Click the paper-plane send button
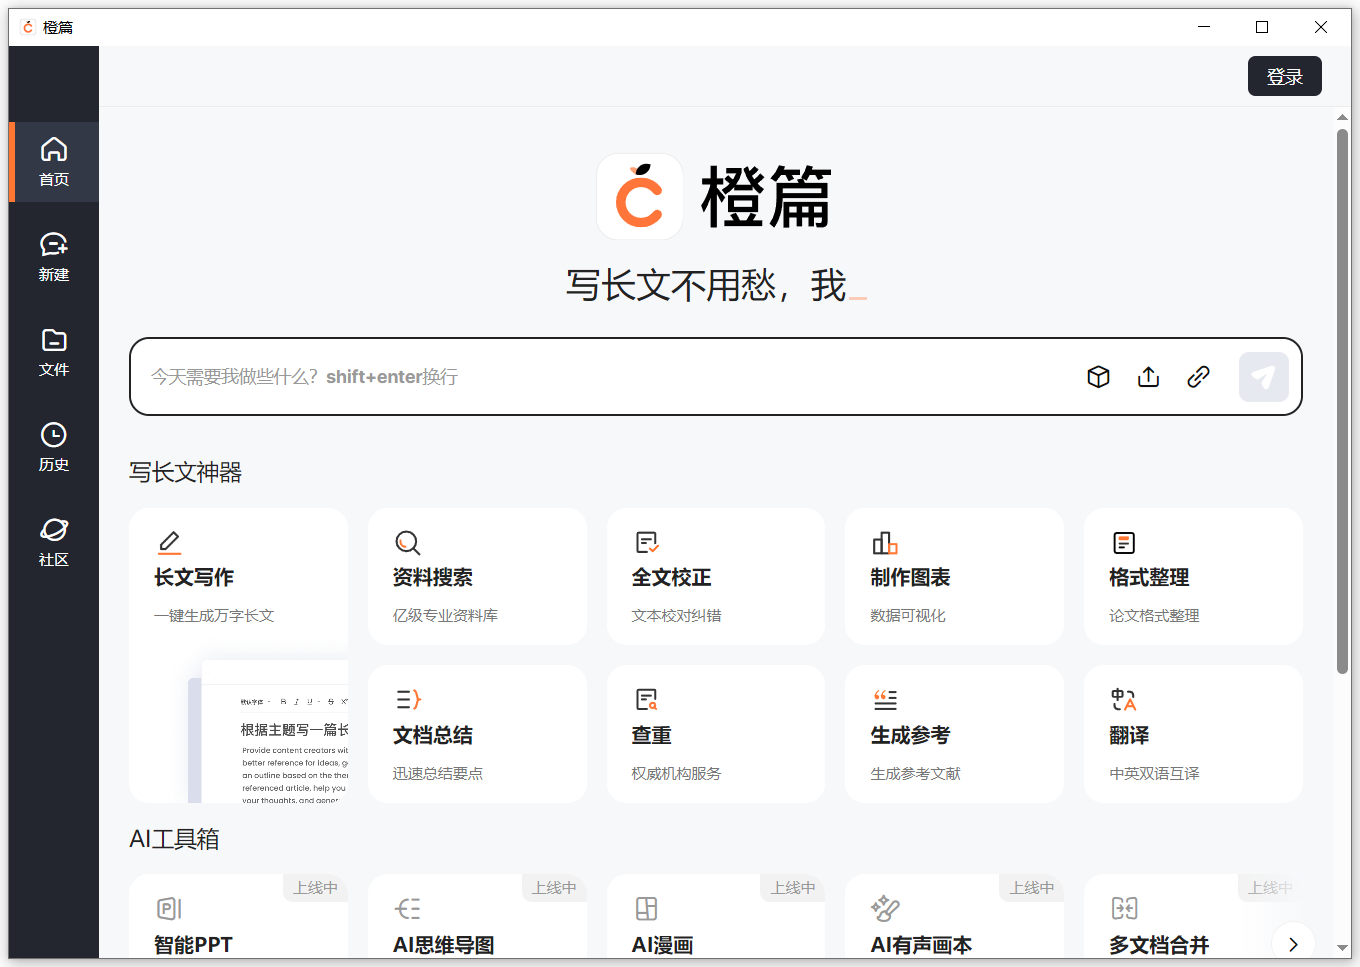This screenshot has height=967, width=1360. 1264,377
